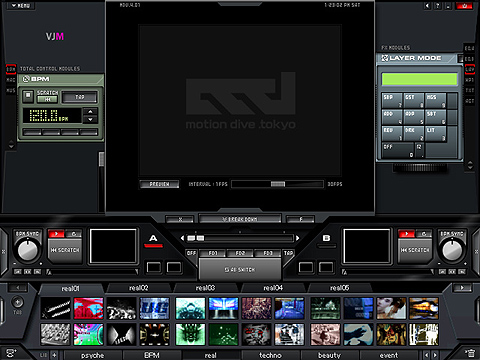Click the deck A loop button

[x=74, y=234]
